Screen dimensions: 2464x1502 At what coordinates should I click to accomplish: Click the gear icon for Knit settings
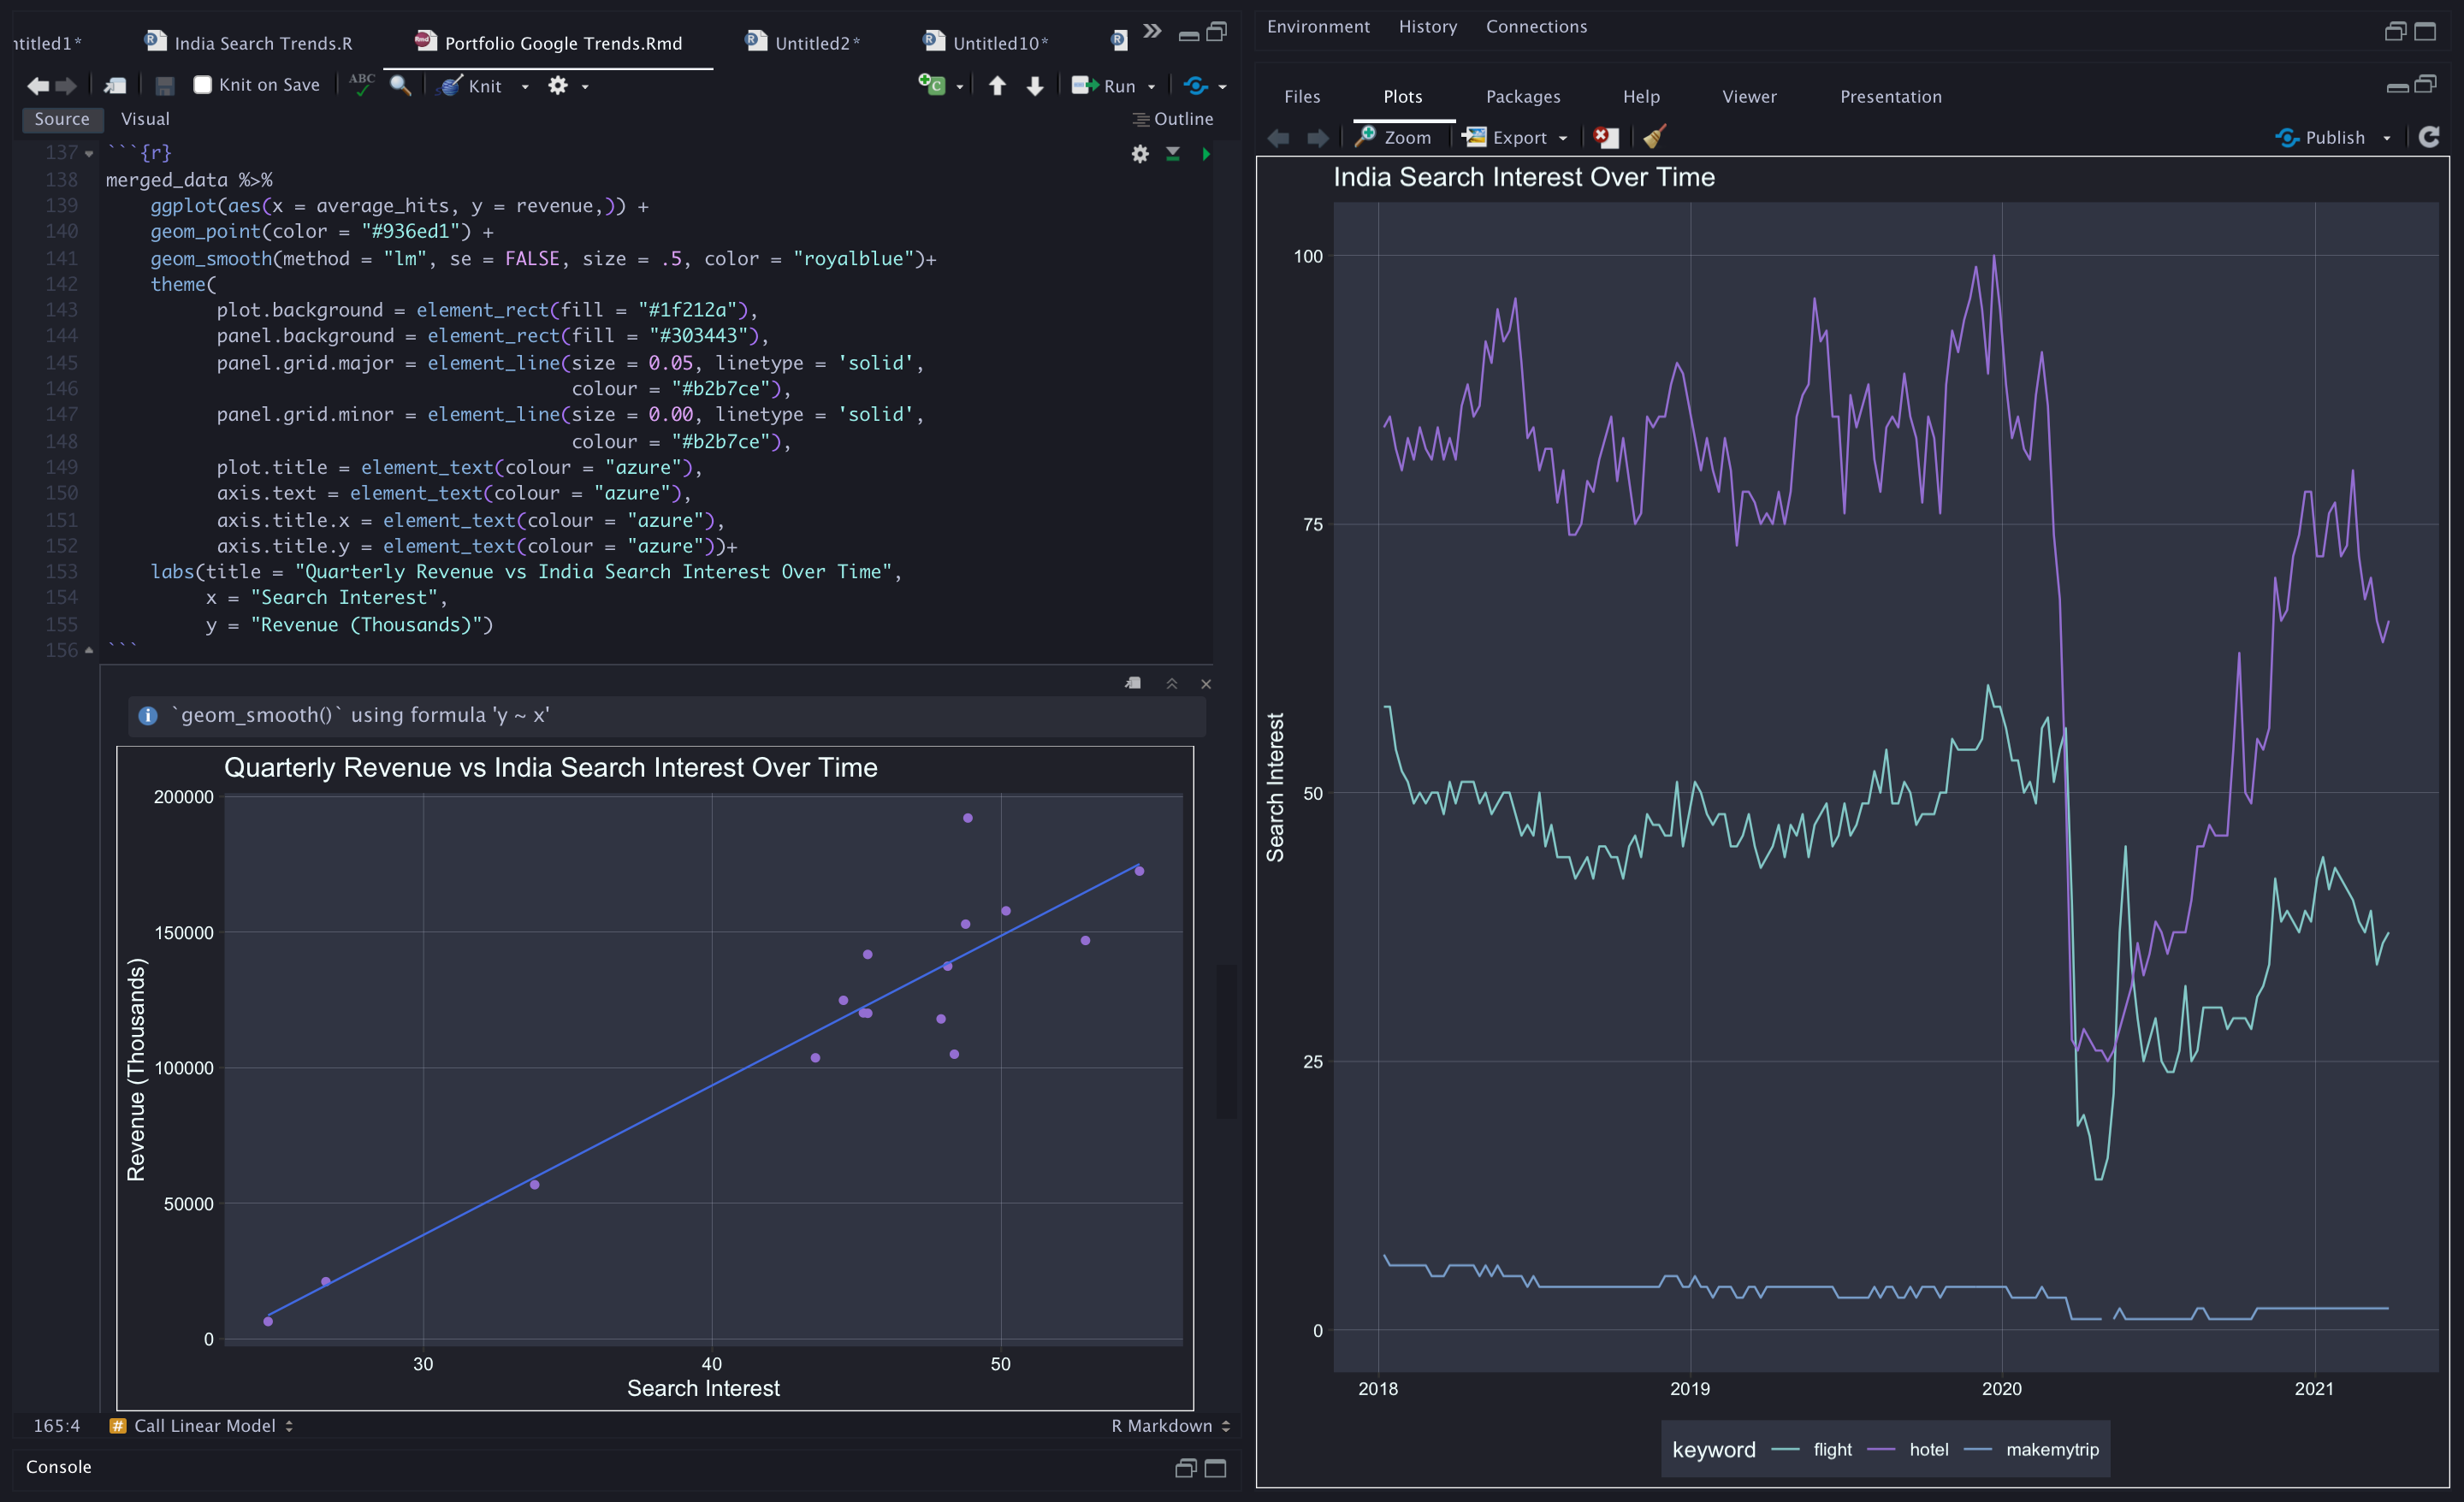pyautogui.click(x=558, y=86)
